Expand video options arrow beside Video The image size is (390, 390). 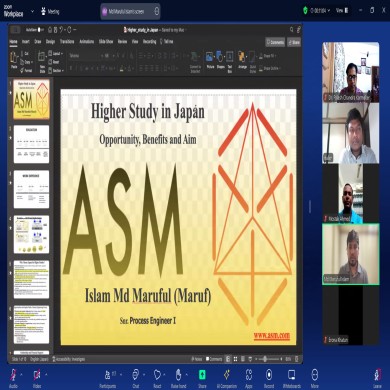click(46, 375)
